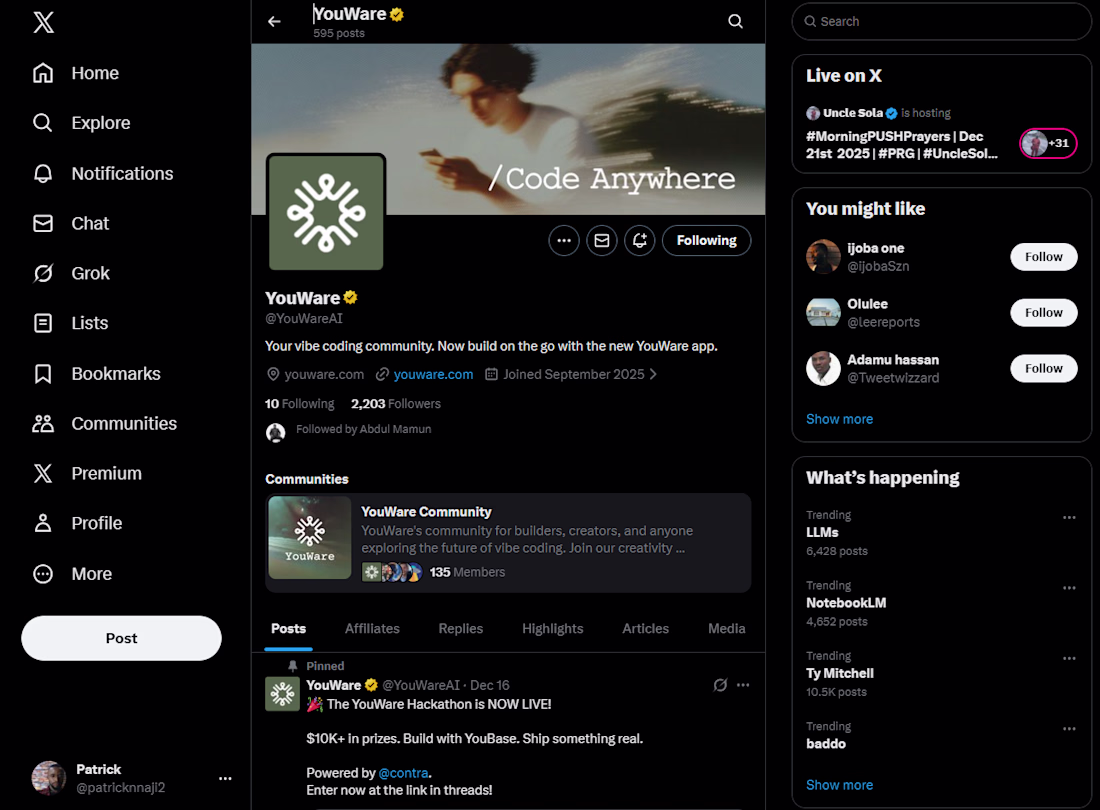Open YouWare Community card thumbnail
Viewport: 1100px width, 810px height.
coord(309,538)
